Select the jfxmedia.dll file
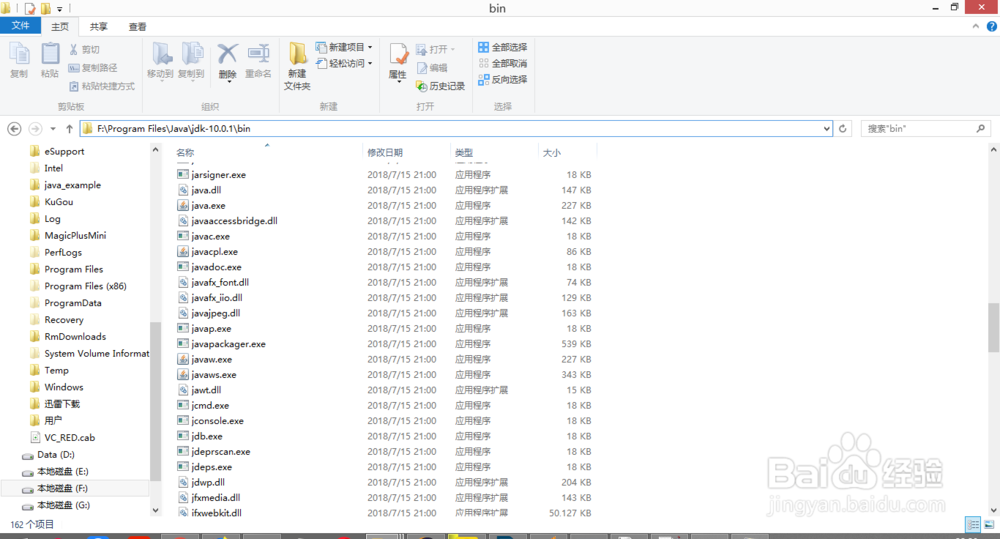Image resolution: width=1000 pixels, height=539 pixels. point(216,498)
